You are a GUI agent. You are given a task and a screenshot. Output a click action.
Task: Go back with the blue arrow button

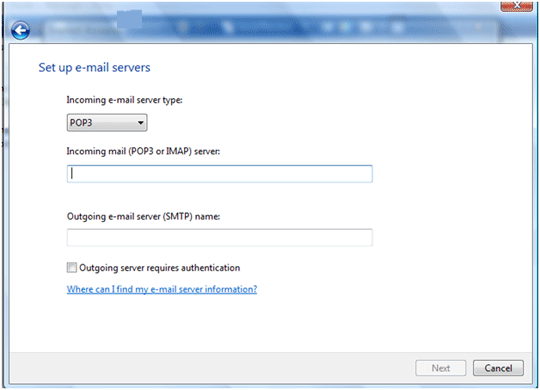[x=20, y=31]
